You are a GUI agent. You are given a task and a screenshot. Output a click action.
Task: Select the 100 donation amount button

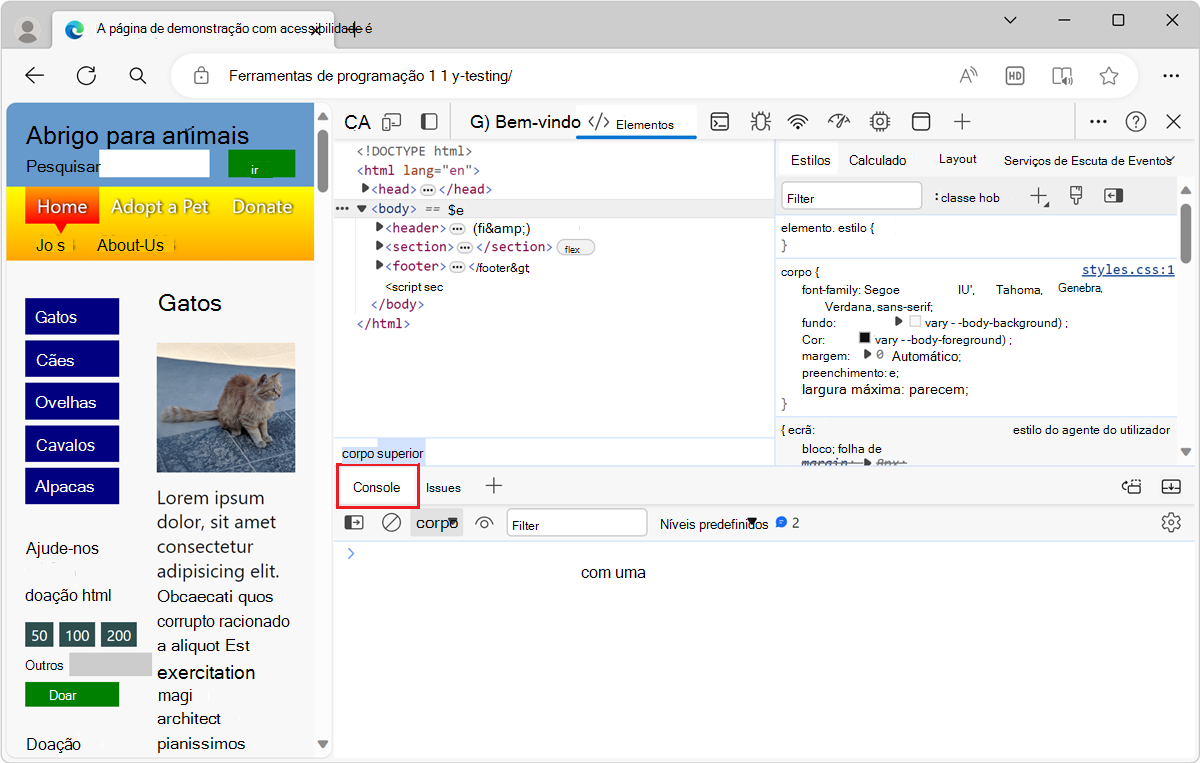click(x=77, y=635)
